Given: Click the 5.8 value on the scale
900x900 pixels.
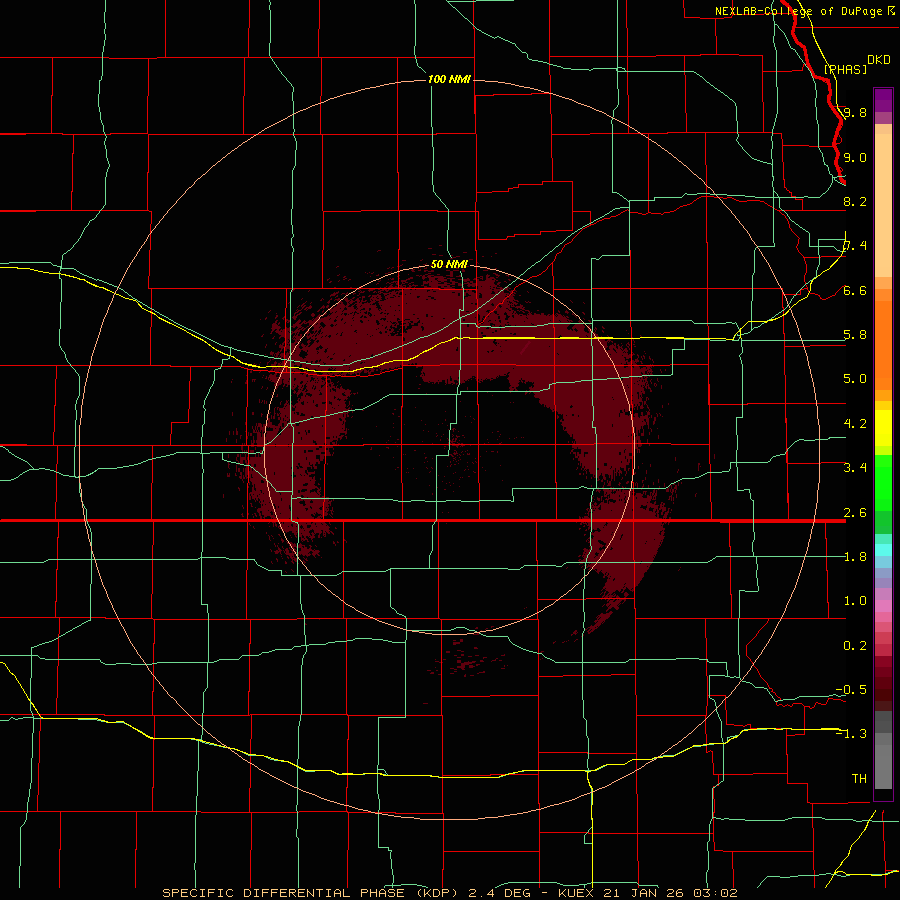Looking at the screenshot, I should (x=855, y=335).
